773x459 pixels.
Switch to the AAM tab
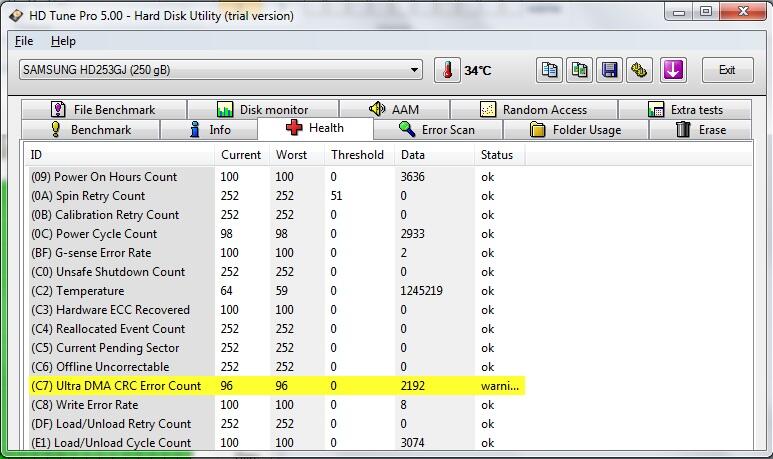[394, 109]
